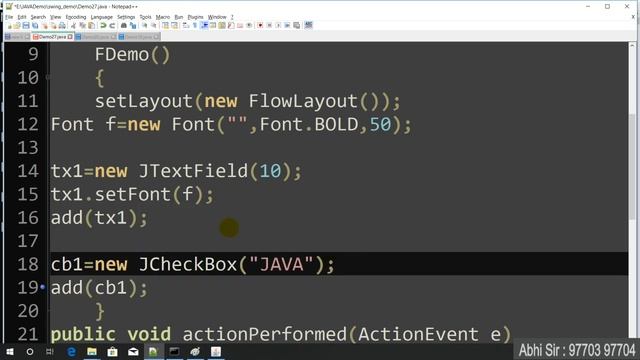Viewport: 640px width, 360px height.
Task: Run macro multiple times icon
Action: pos(287,25)
